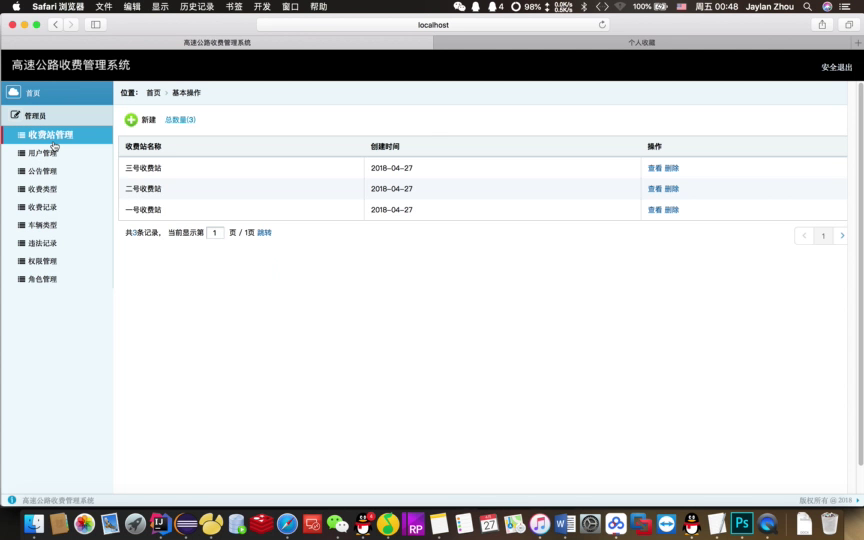864x540 pixels.
Task: Open the 开发 menu
Action: 262,7
